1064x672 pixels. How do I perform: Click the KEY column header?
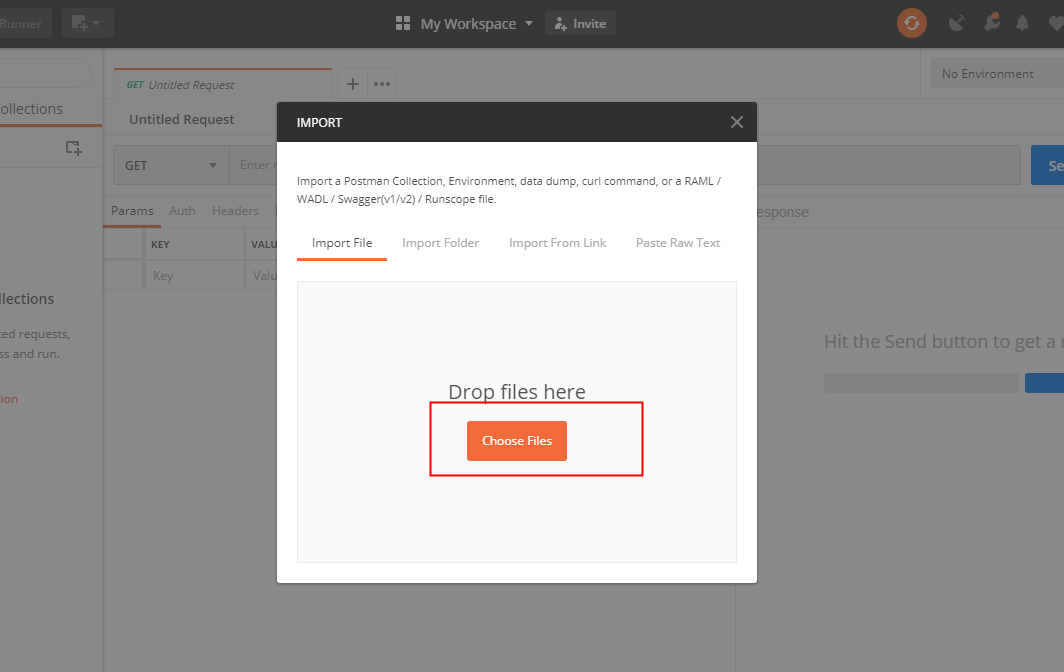click(160, 244)
